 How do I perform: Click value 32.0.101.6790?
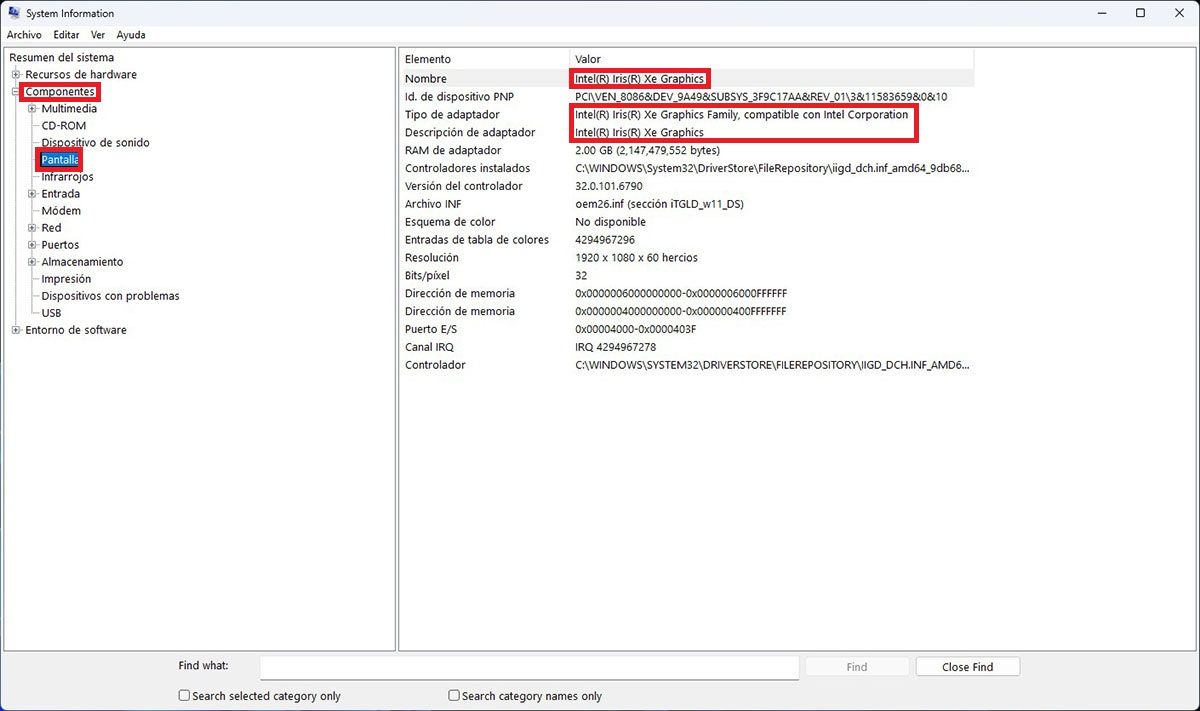point(608,186)
